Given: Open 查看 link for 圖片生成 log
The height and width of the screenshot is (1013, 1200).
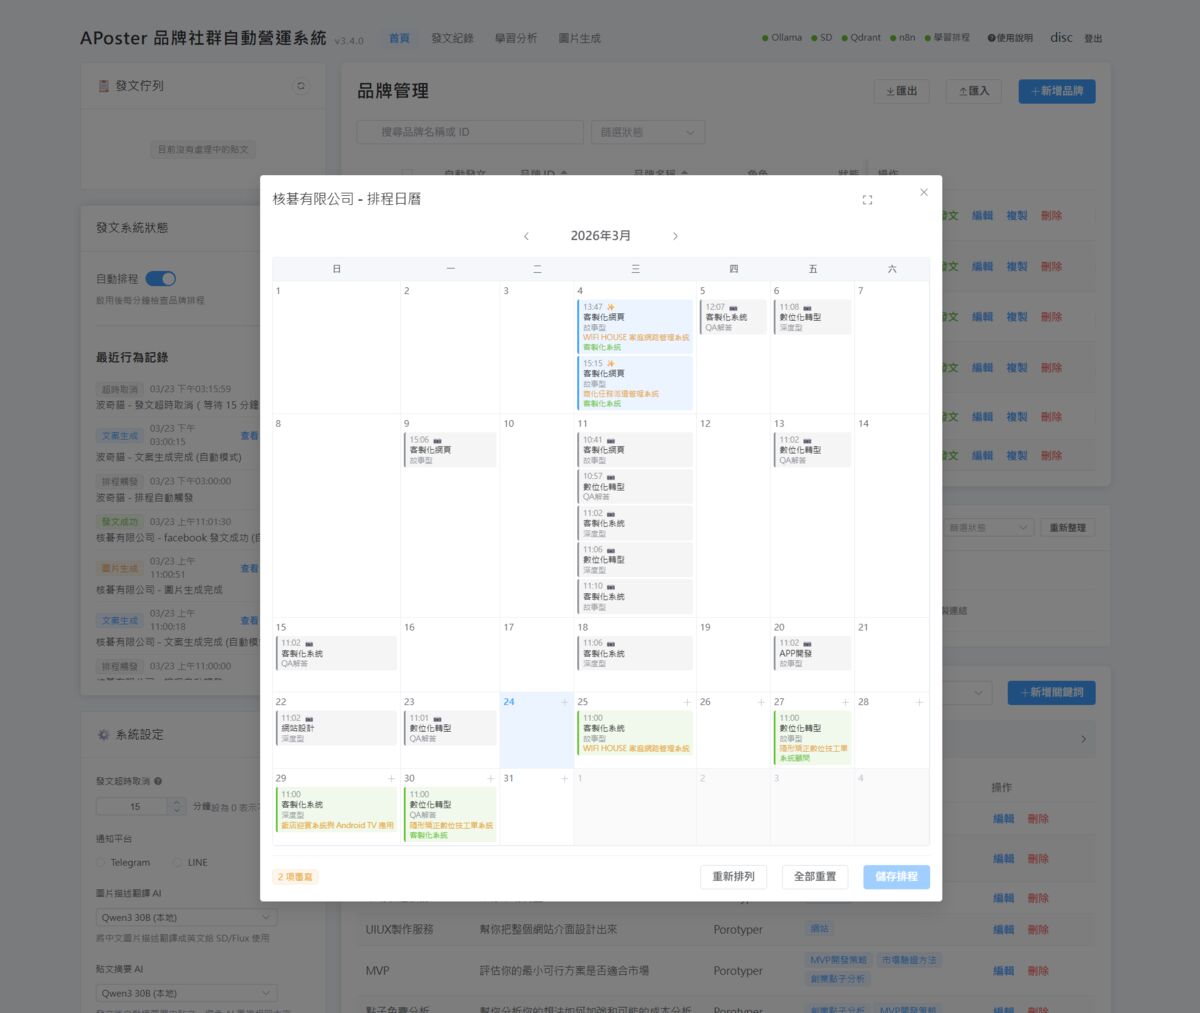Looking at the screenshot, I should point(249,569).
